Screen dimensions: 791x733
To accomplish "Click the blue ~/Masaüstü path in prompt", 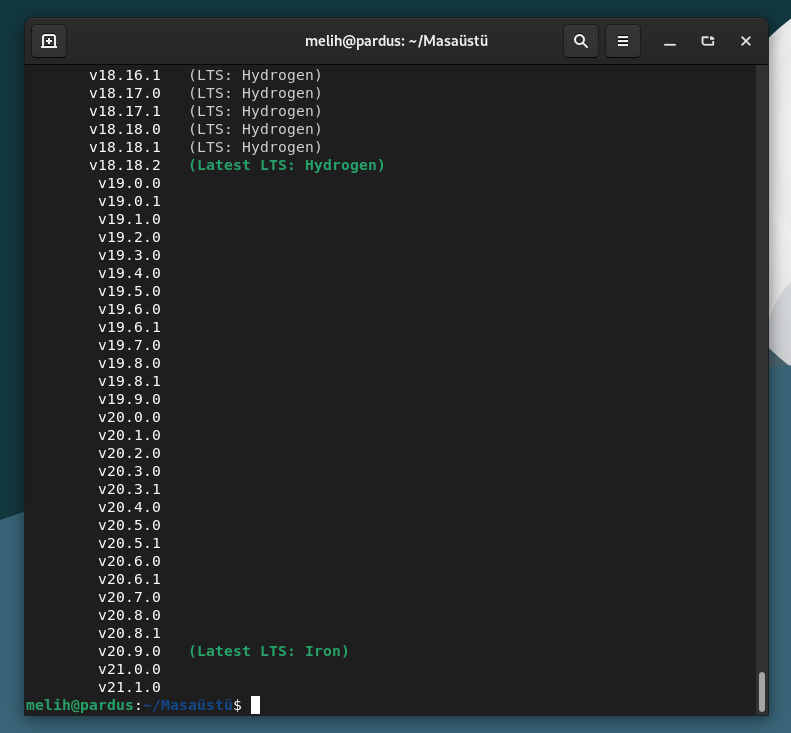I will (188, 705).
